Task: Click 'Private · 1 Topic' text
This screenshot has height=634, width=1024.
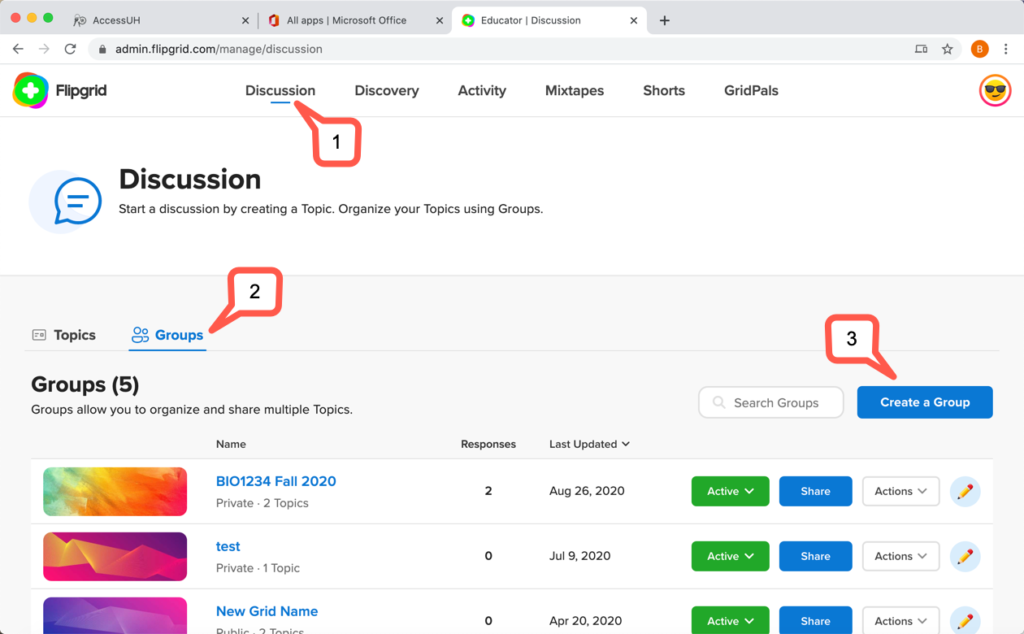Action: pyautogui.click(x=257, y=568)
